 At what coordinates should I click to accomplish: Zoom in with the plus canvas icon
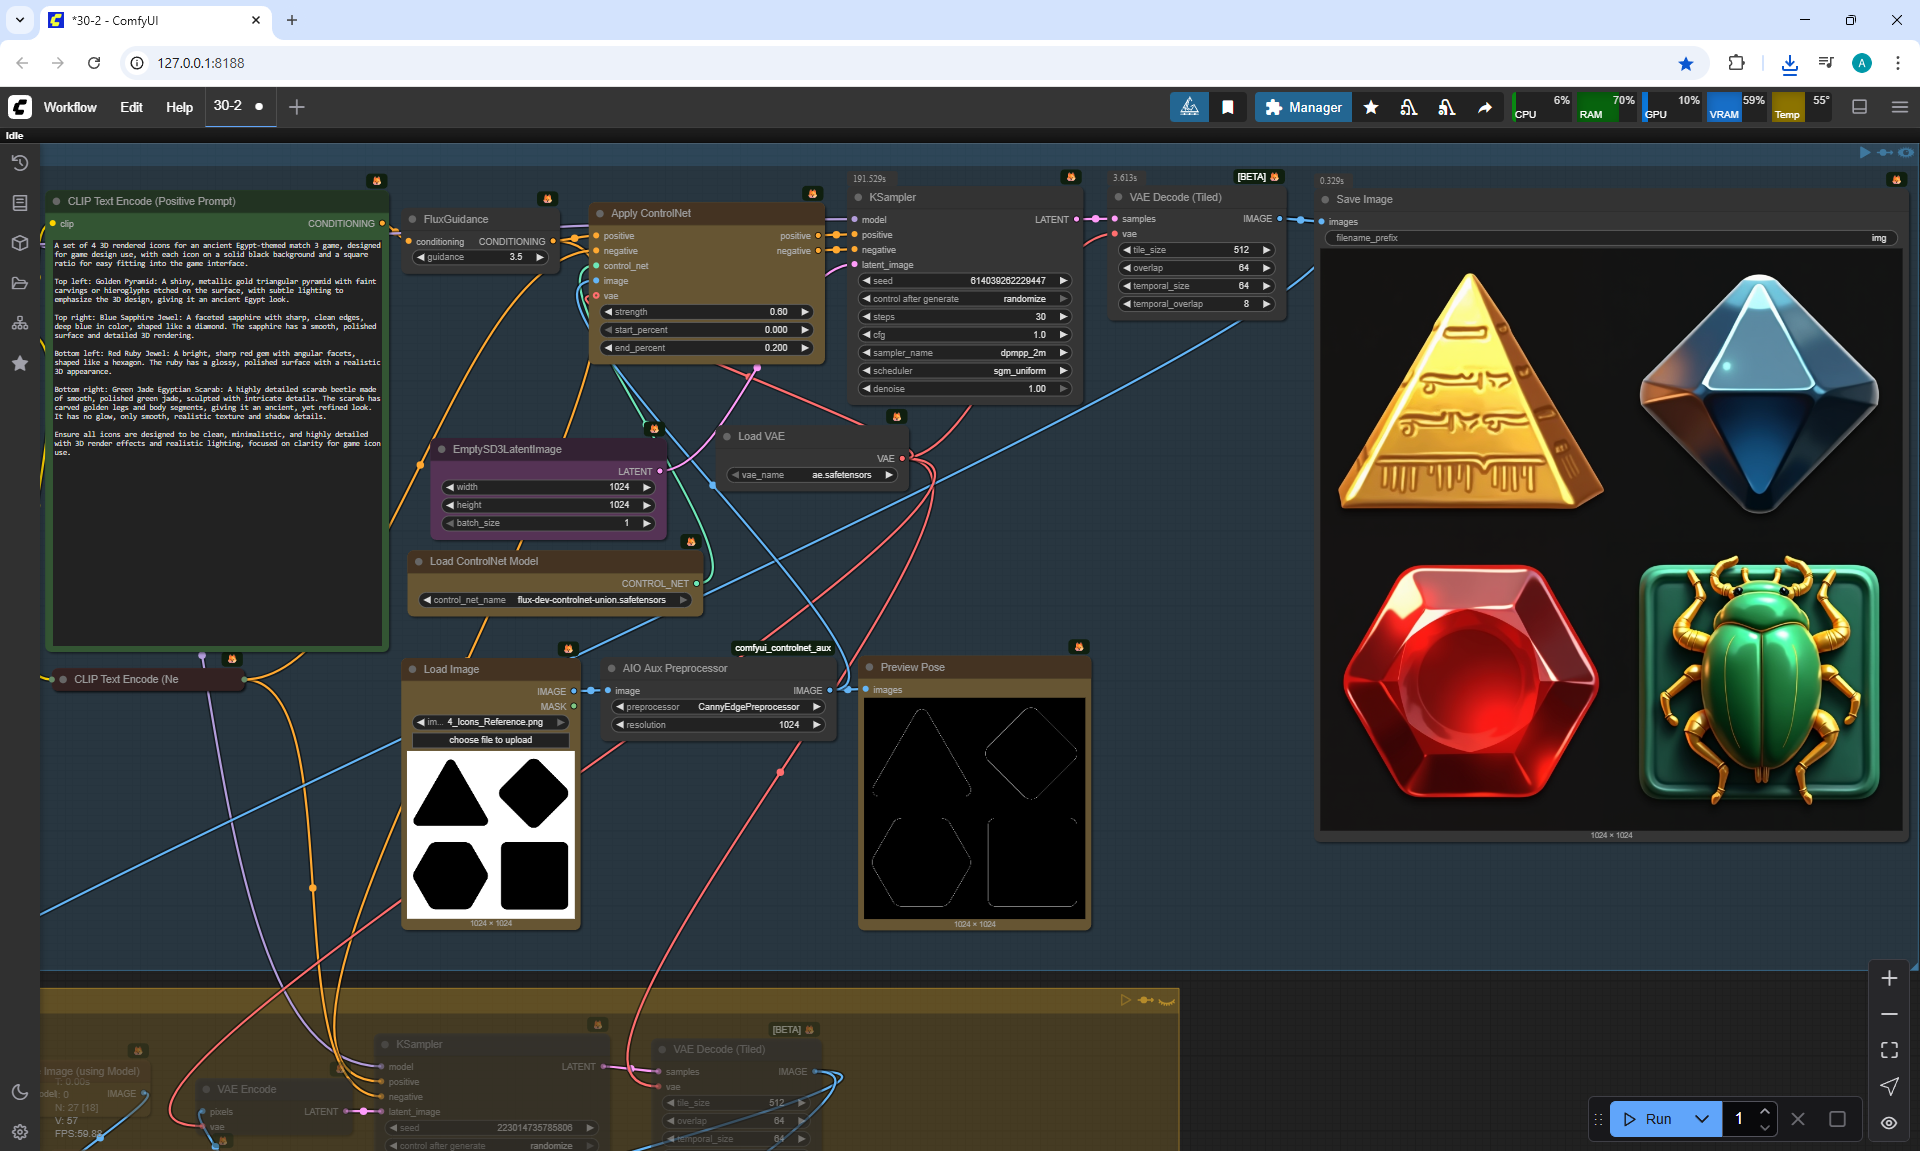coord(1889,978)
